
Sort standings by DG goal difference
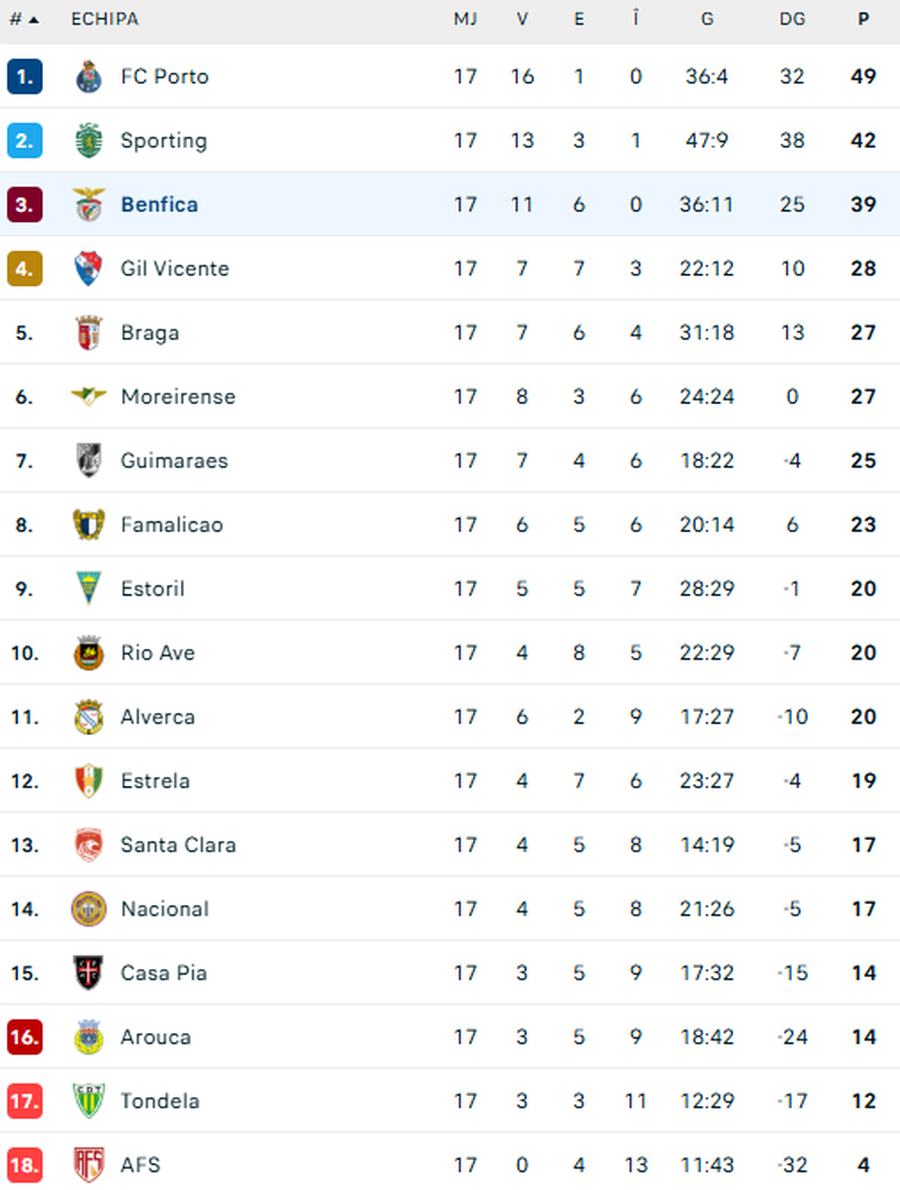(x=792, y=19)
